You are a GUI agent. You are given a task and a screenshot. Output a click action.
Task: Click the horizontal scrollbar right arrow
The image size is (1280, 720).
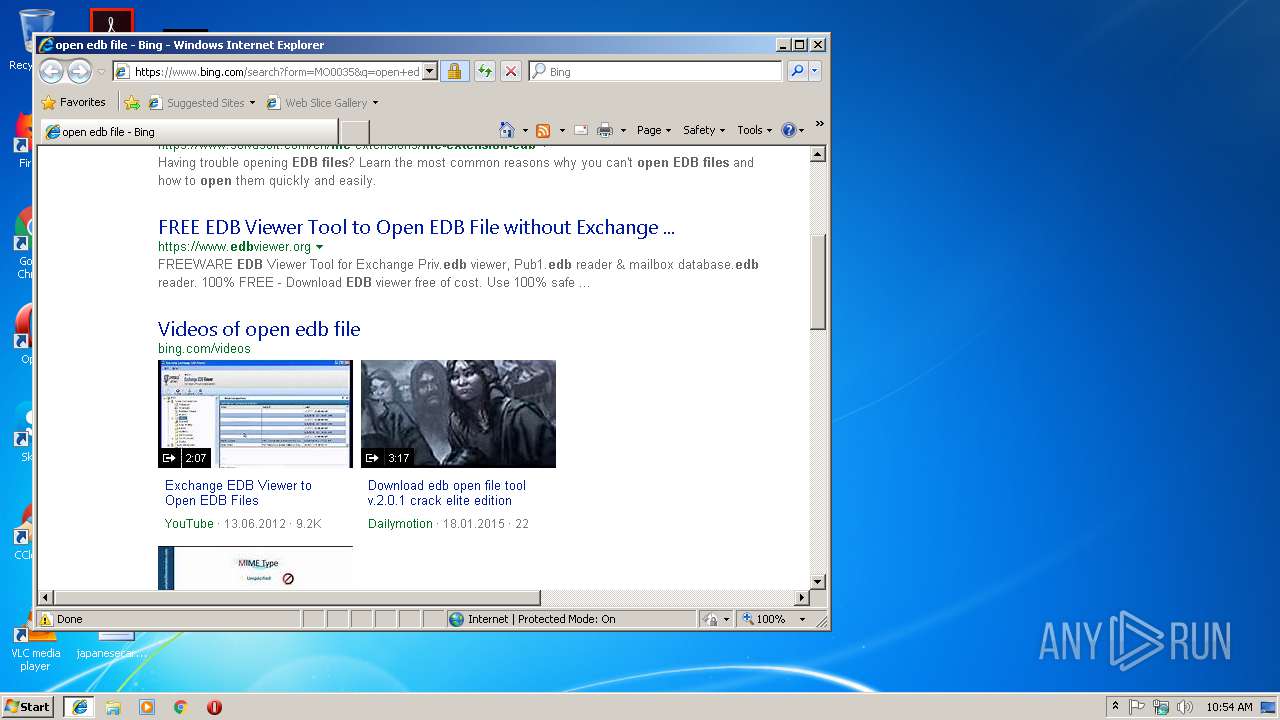pos(801,598)
